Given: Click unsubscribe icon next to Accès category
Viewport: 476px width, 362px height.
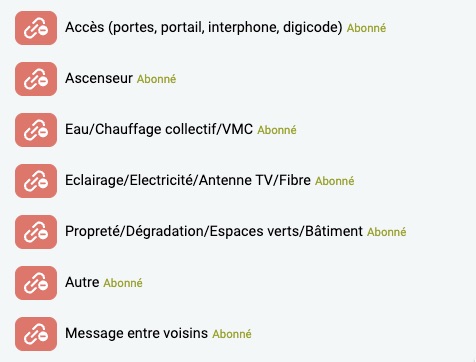Looking at the screenshot, I should 36,28.
